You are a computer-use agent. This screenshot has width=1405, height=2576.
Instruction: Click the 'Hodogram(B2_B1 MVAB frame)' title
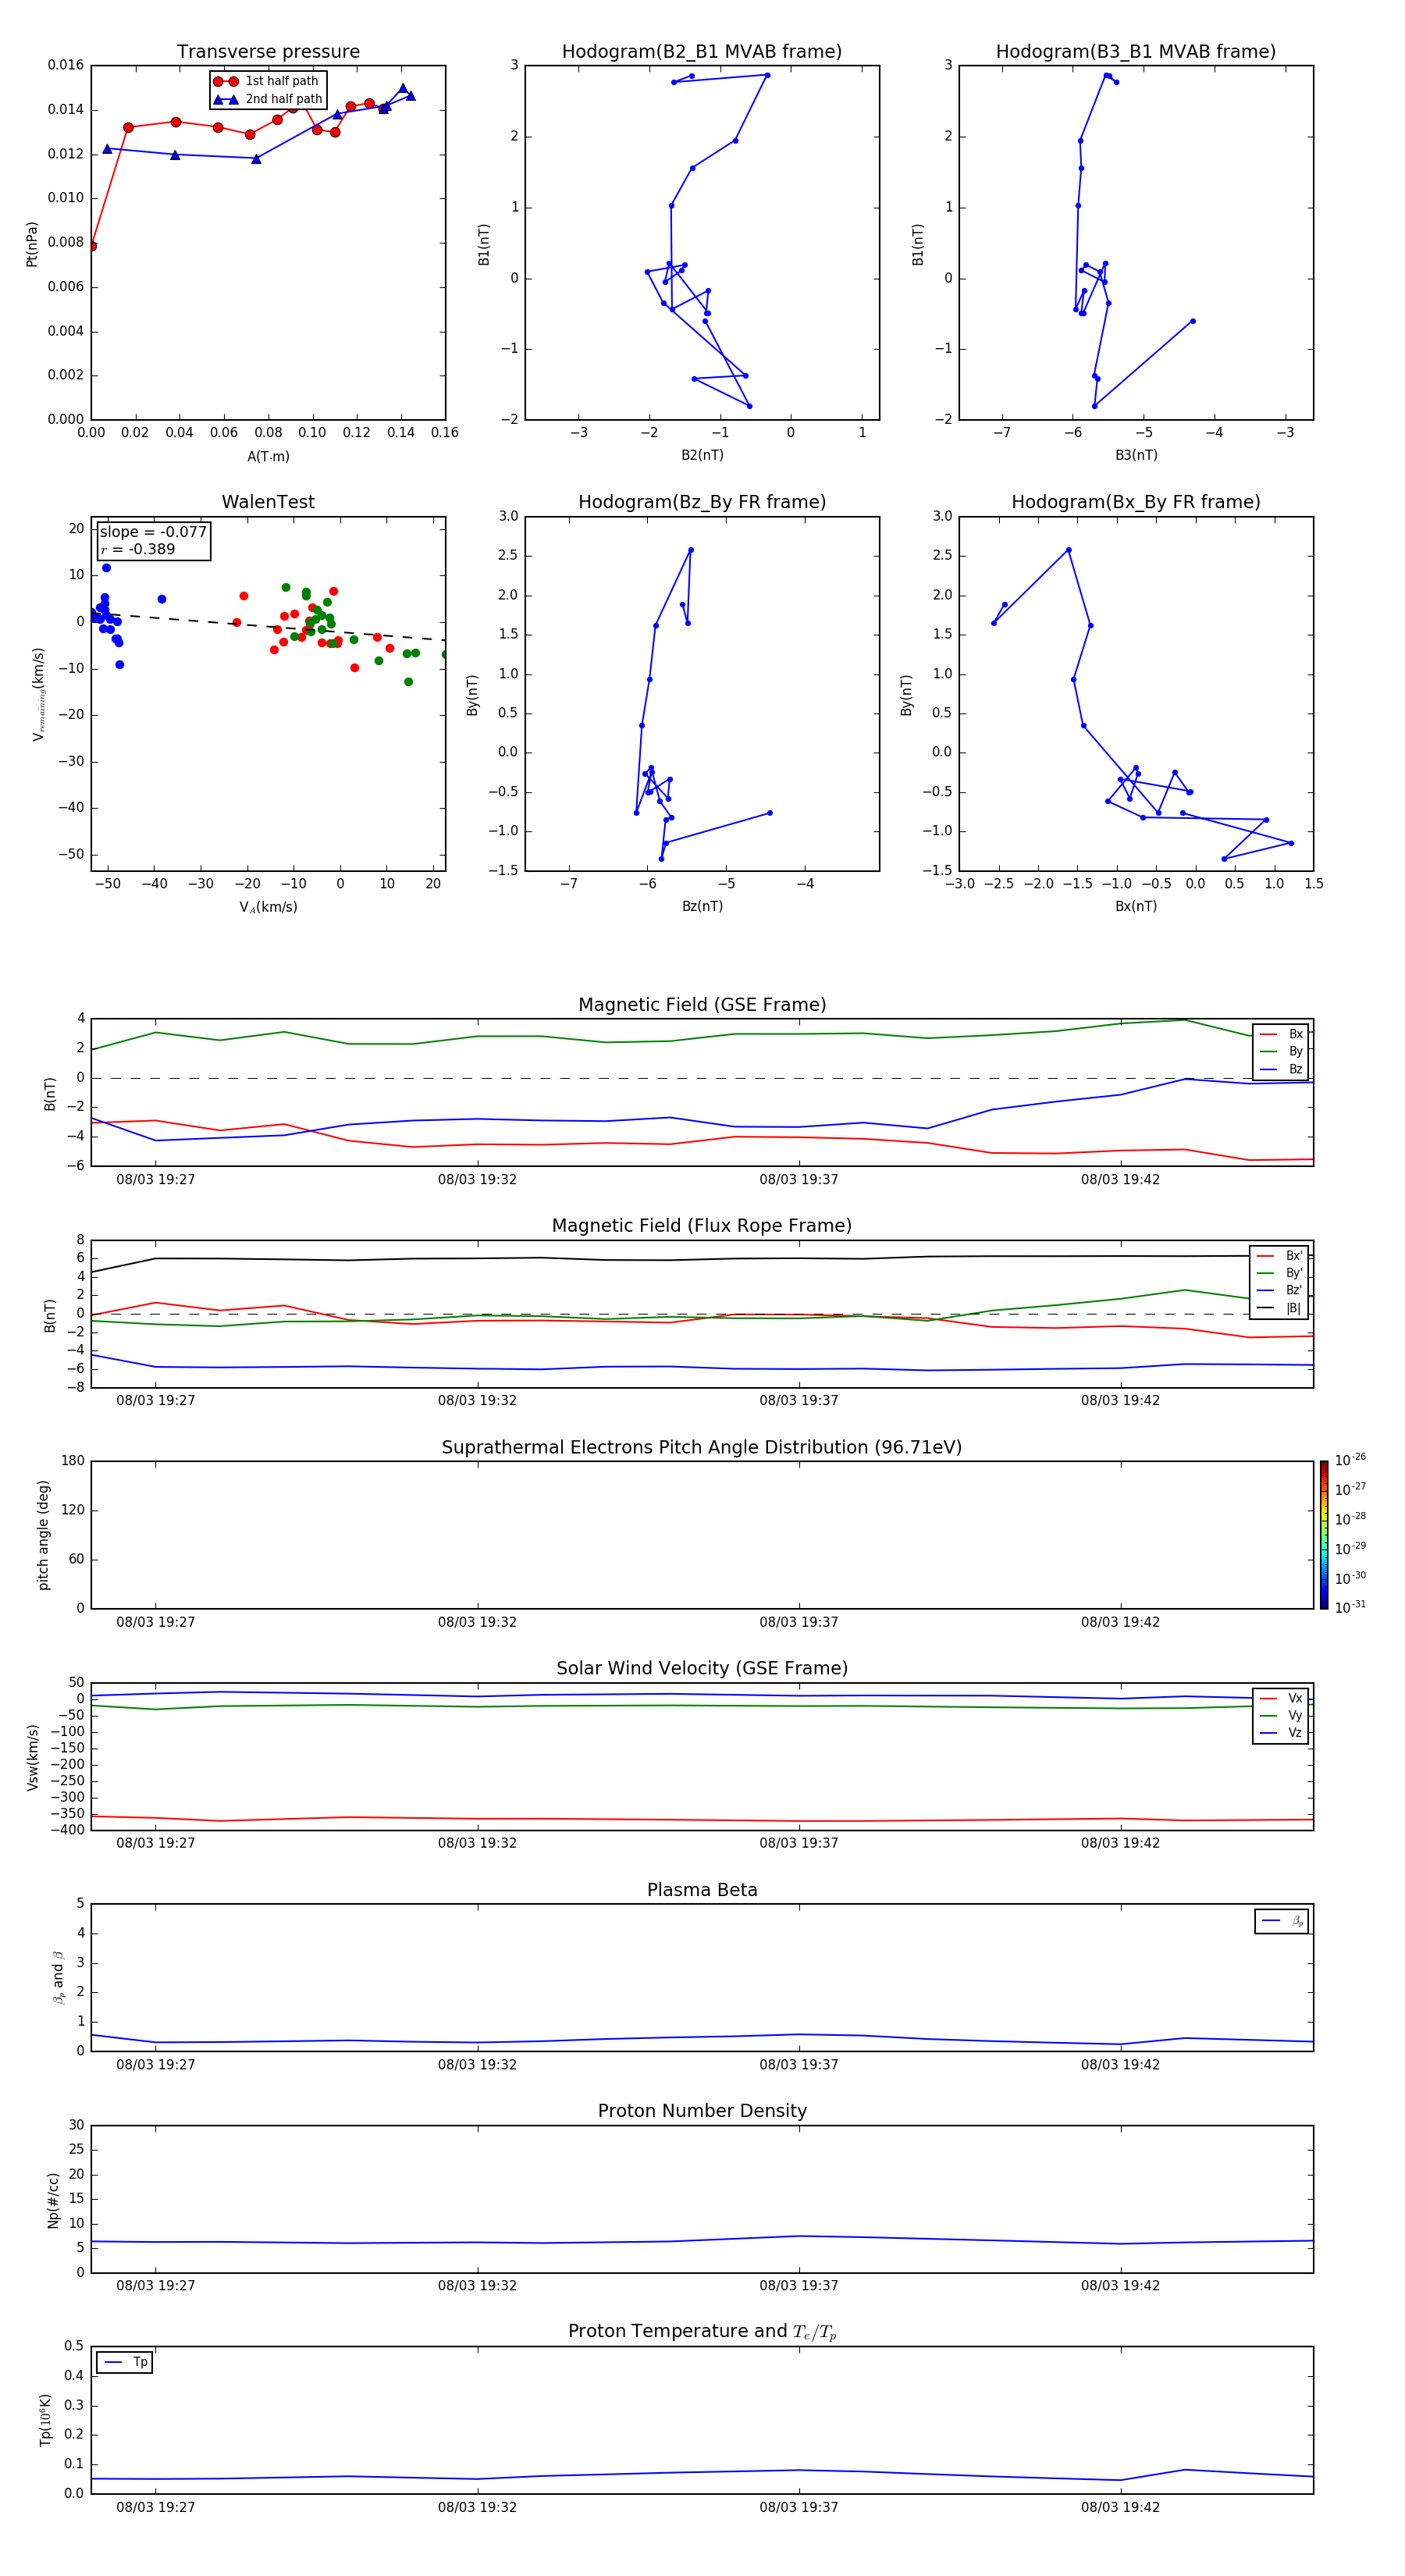click(x=702, y=52)
